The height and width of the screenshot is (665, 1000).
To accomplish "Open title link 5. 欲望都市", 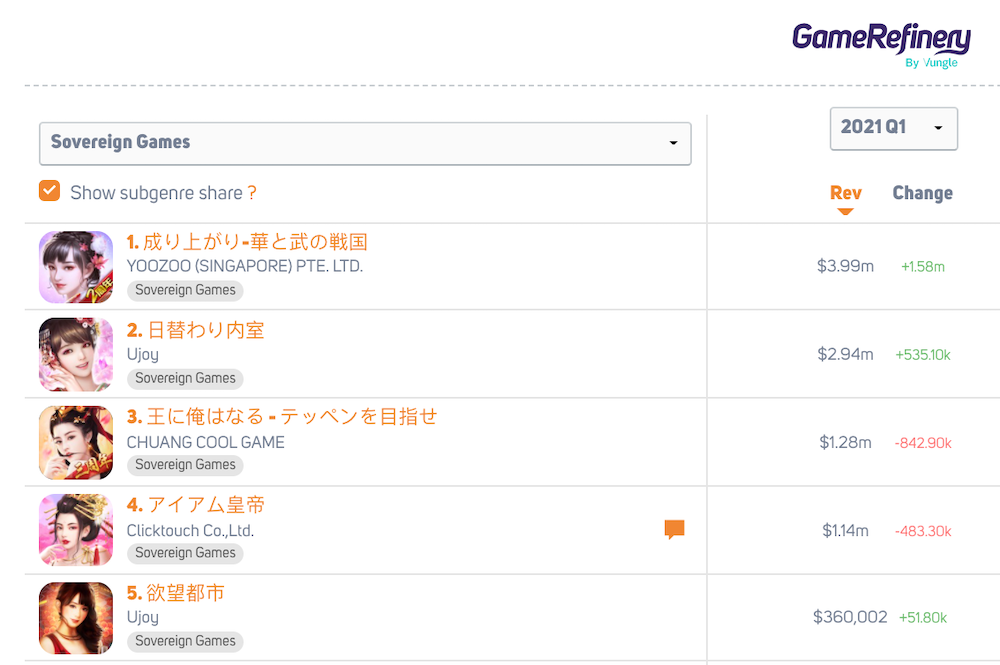I will [175, 593].
